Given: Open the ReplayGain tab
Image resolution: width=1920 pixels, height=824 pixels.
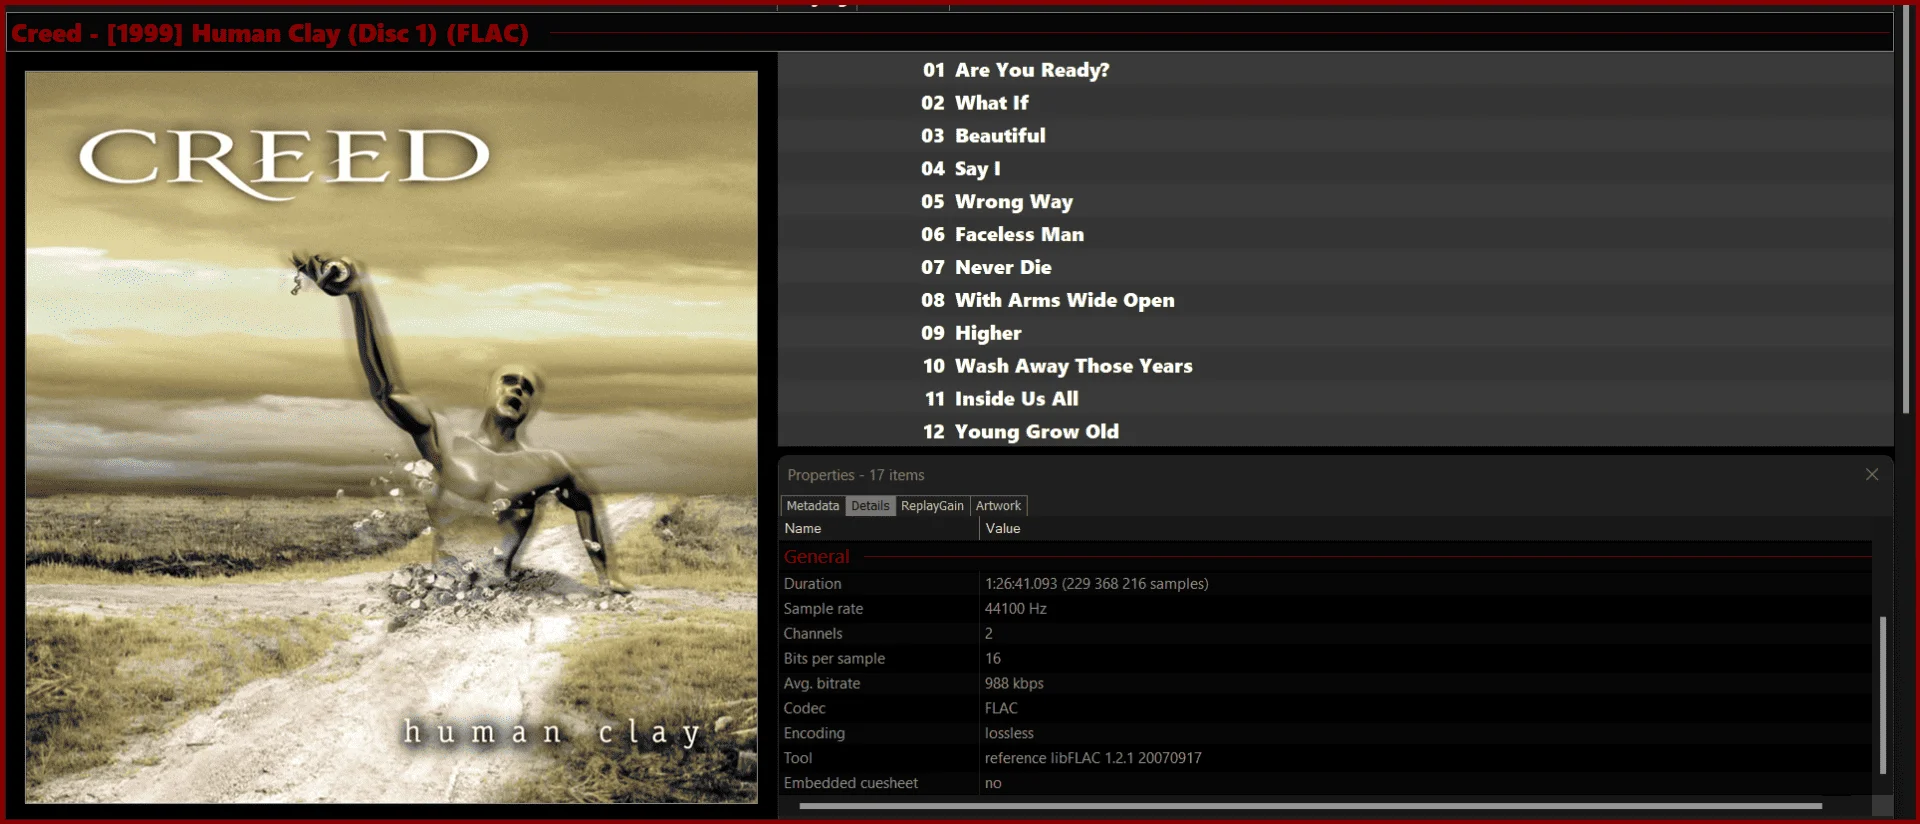Looking at the screenshot, I should tap(932, 506).
